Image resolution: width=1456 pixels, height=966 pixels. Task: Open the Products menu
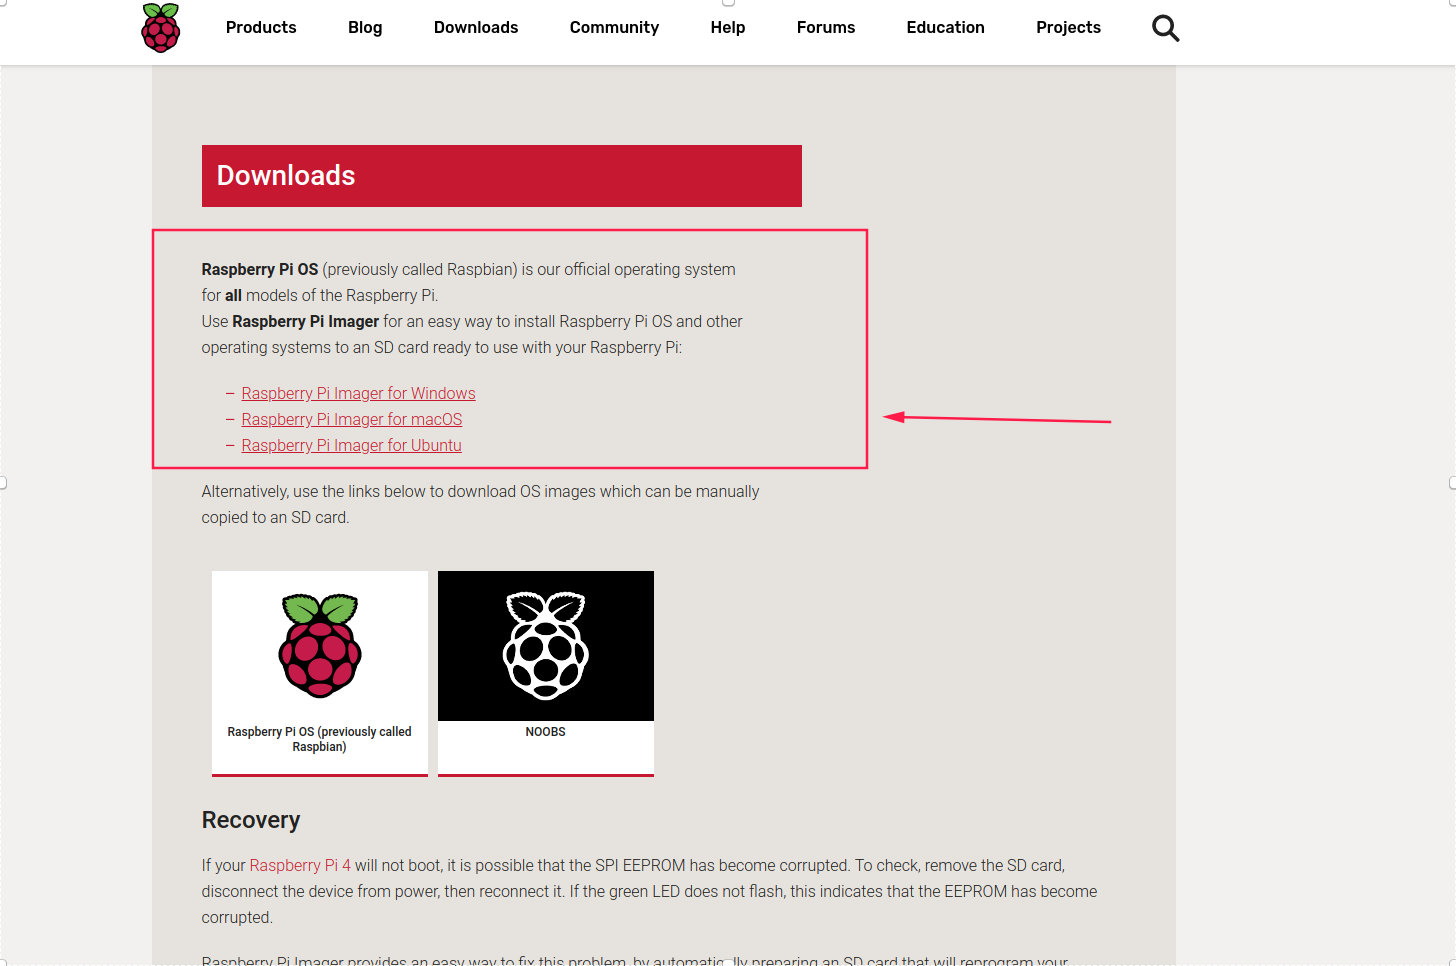[261, 28]
